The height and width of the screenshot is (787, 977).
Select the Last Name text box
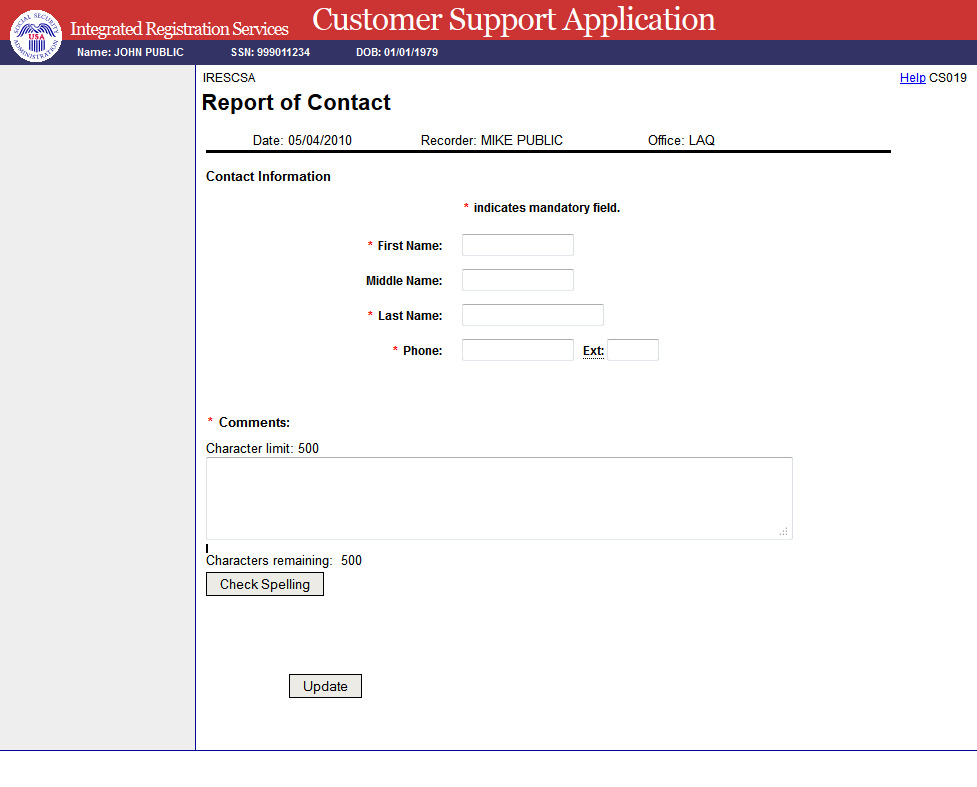tap(532, 315)
